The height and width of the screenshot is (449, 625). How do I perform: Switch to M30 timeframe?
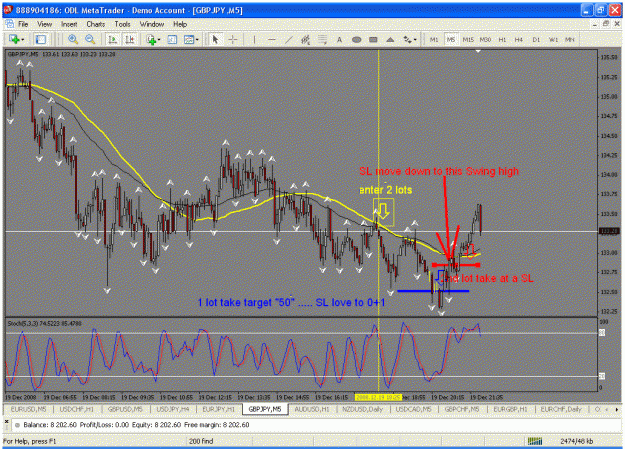[485, 39]
